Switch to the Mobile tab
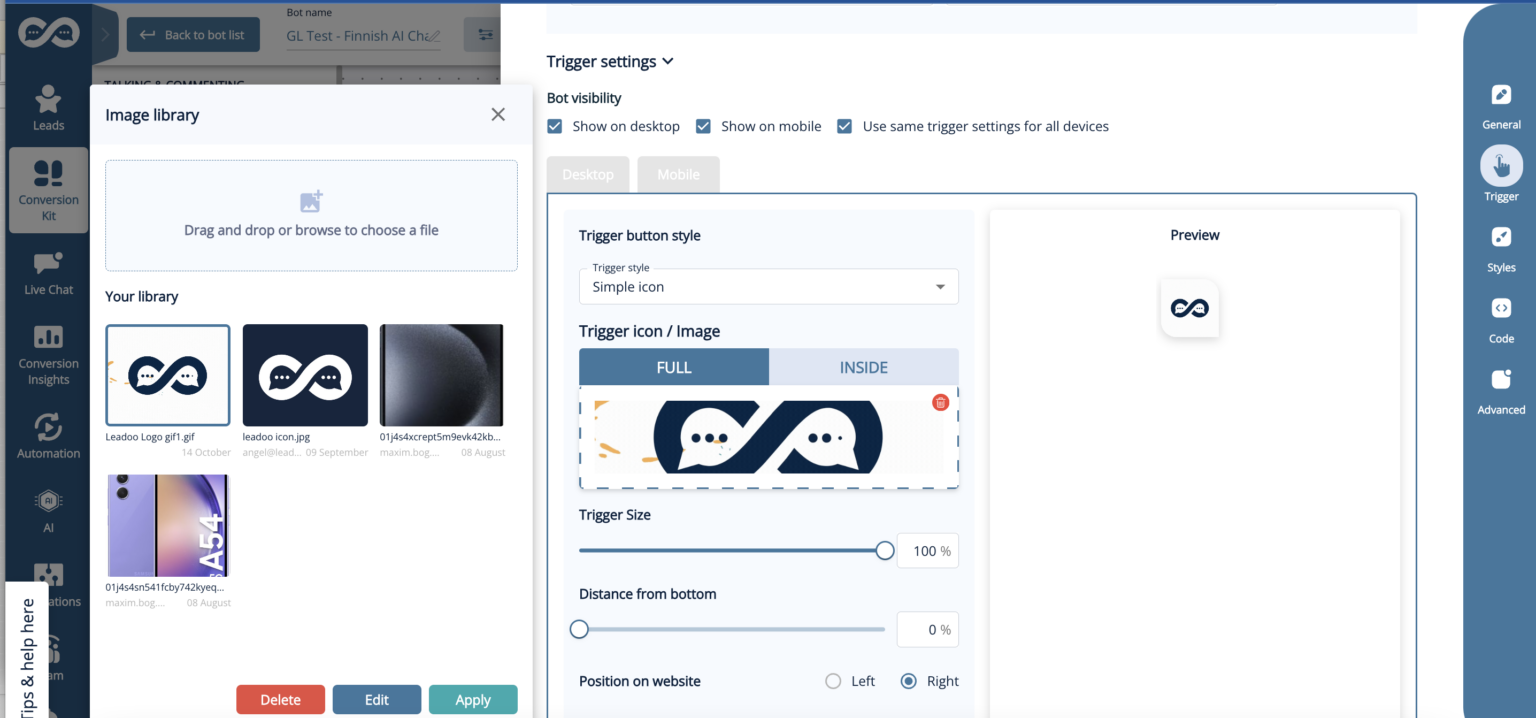This screenshot has height=718, width=1536. click(678, 174)
